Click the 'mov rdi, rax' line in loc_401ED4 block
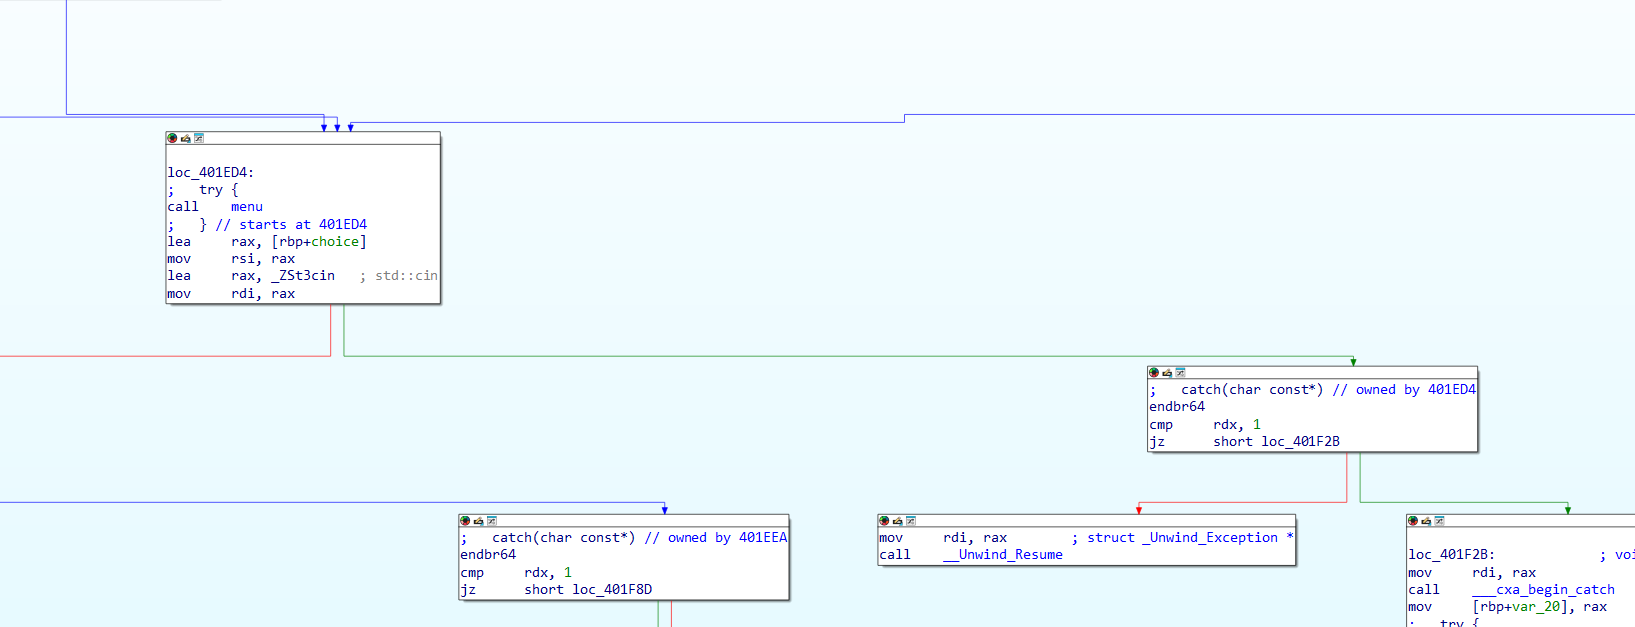The image size is (1635, 627). [x=231, y=294]
